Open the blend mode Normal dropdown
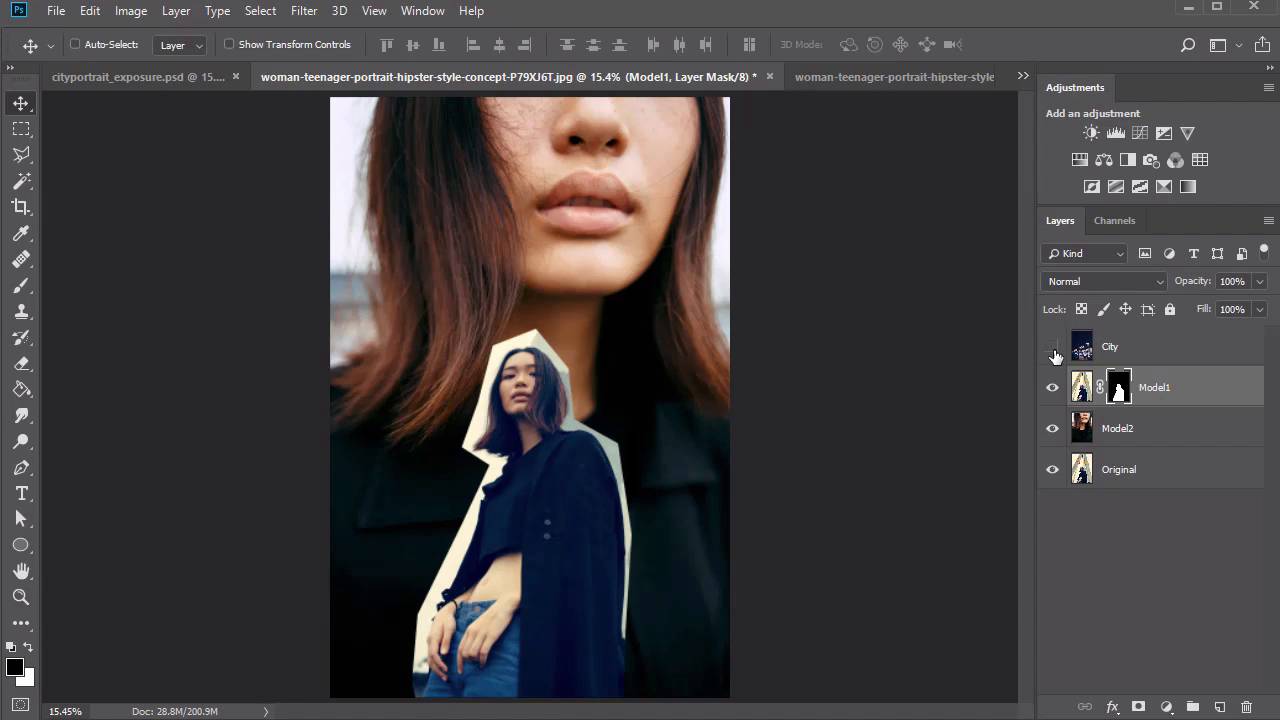 tap(1105, 282)
